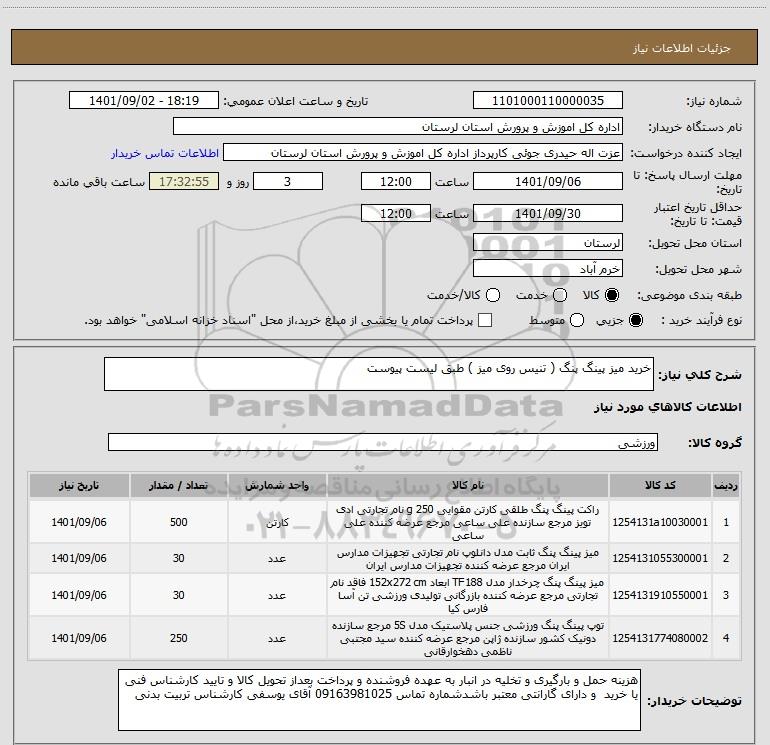
Task: Click the ردیف column header
Action: pos(726,486)
